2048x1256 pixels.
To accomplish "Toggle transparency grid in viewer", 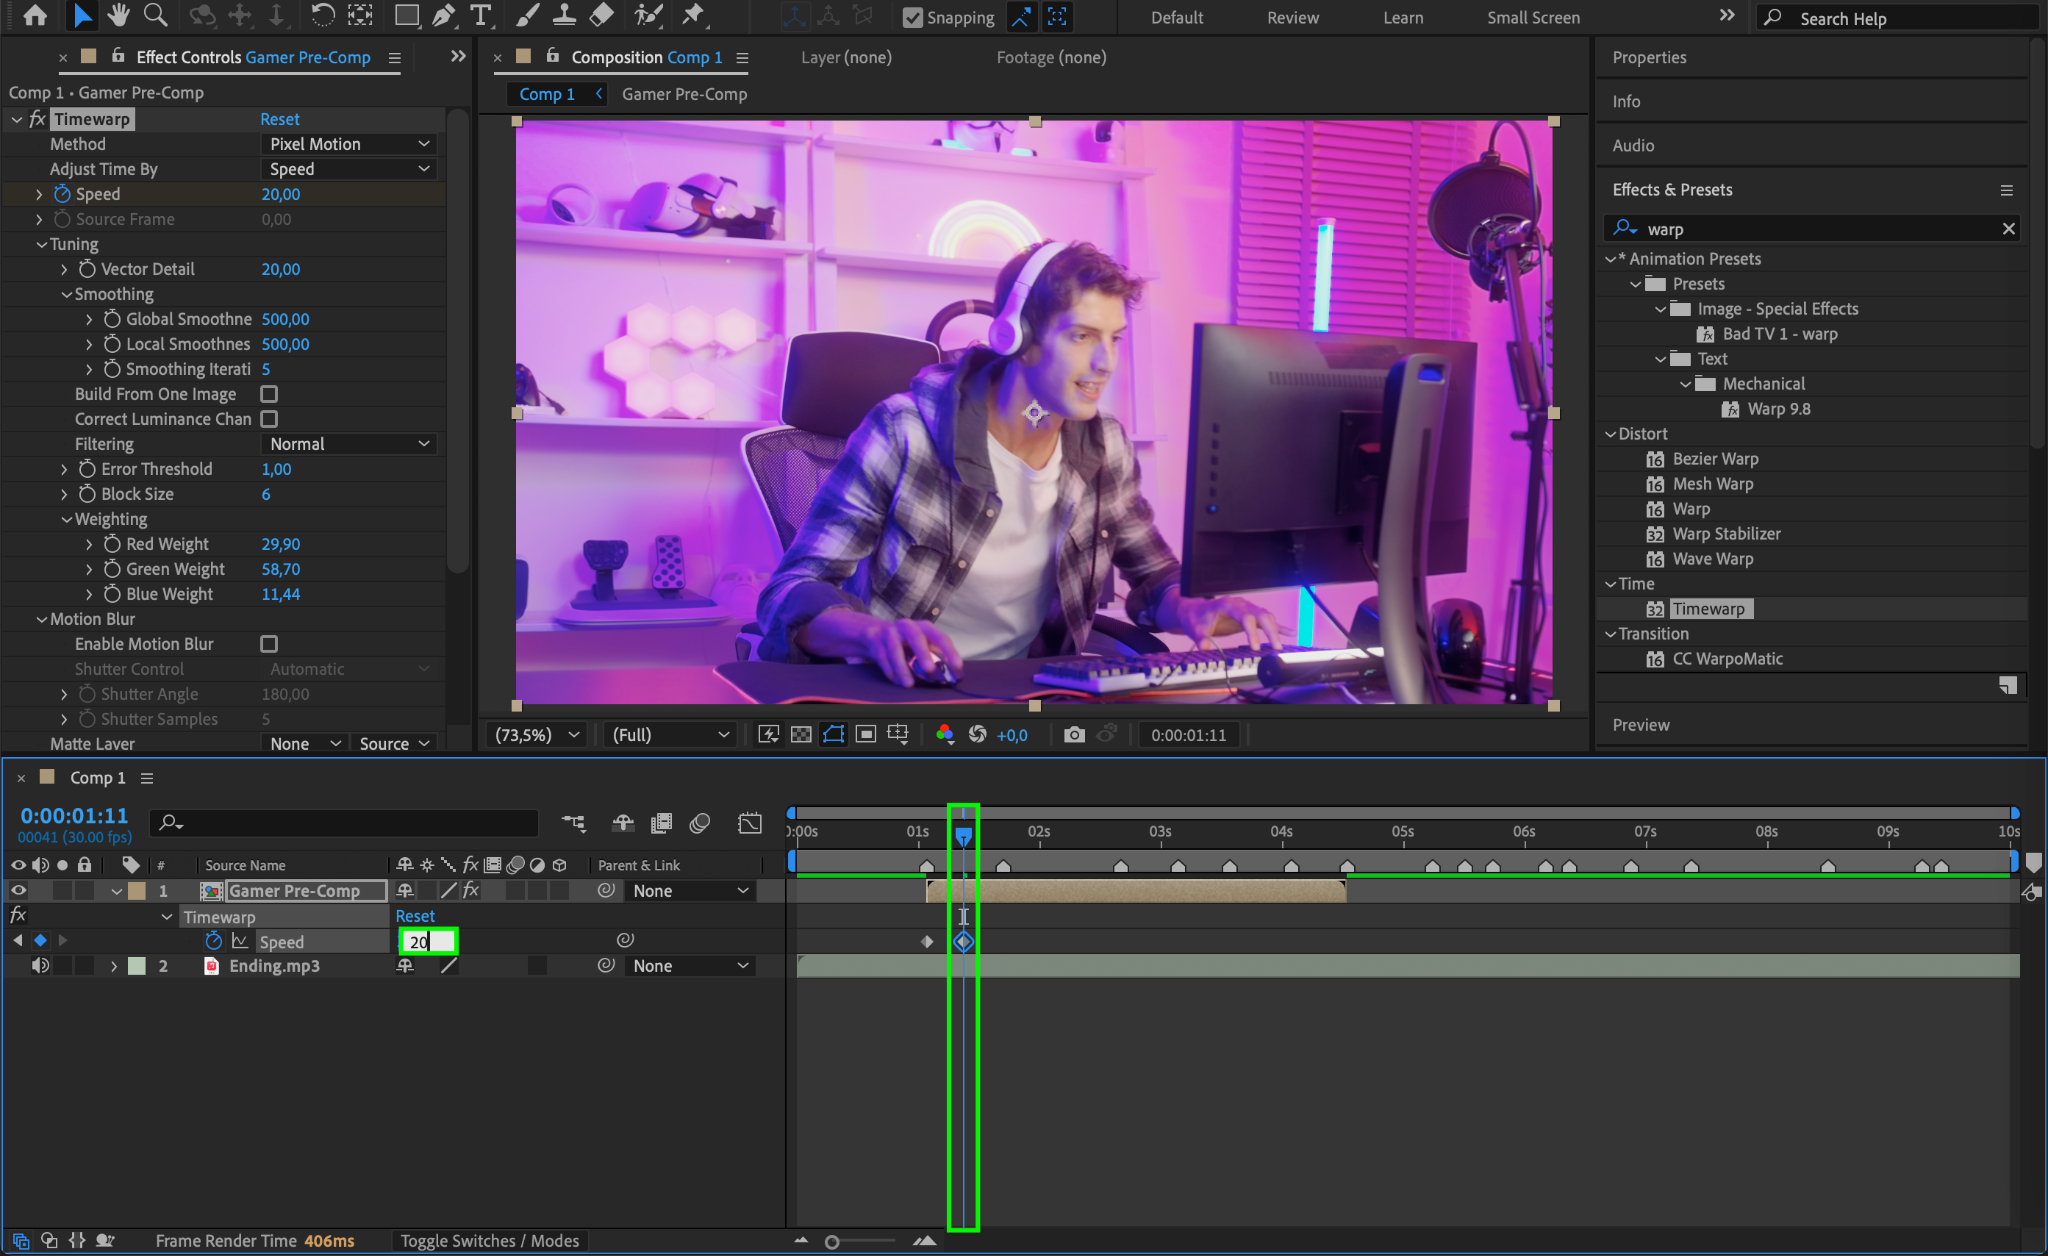I will (801, 735).
